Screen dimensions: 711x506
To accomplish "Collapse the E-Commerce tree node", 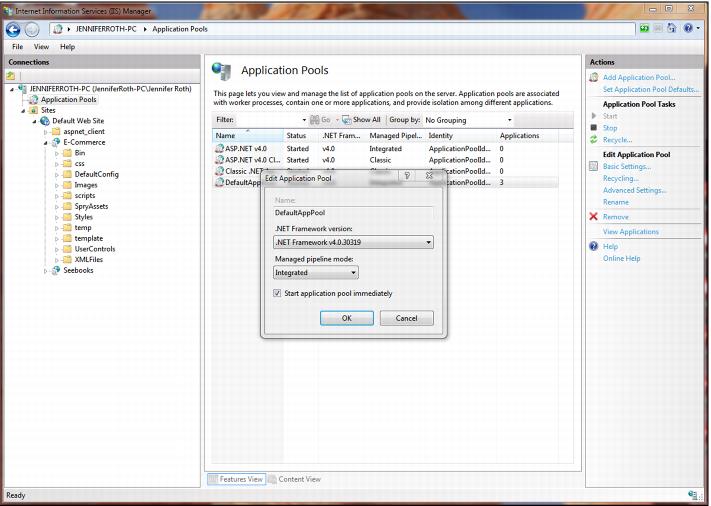I will coord(45,143).
